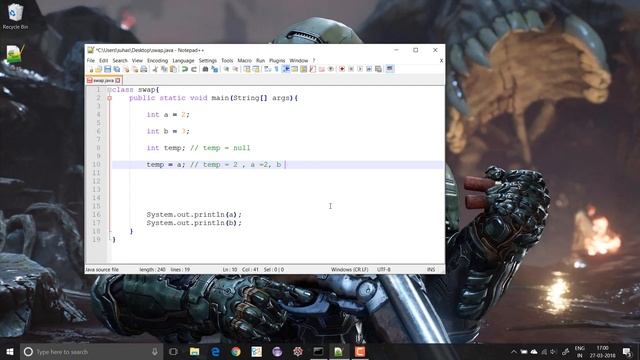Open the Search menu
This screenshot has height=360, width=640.
pos(120,60)
